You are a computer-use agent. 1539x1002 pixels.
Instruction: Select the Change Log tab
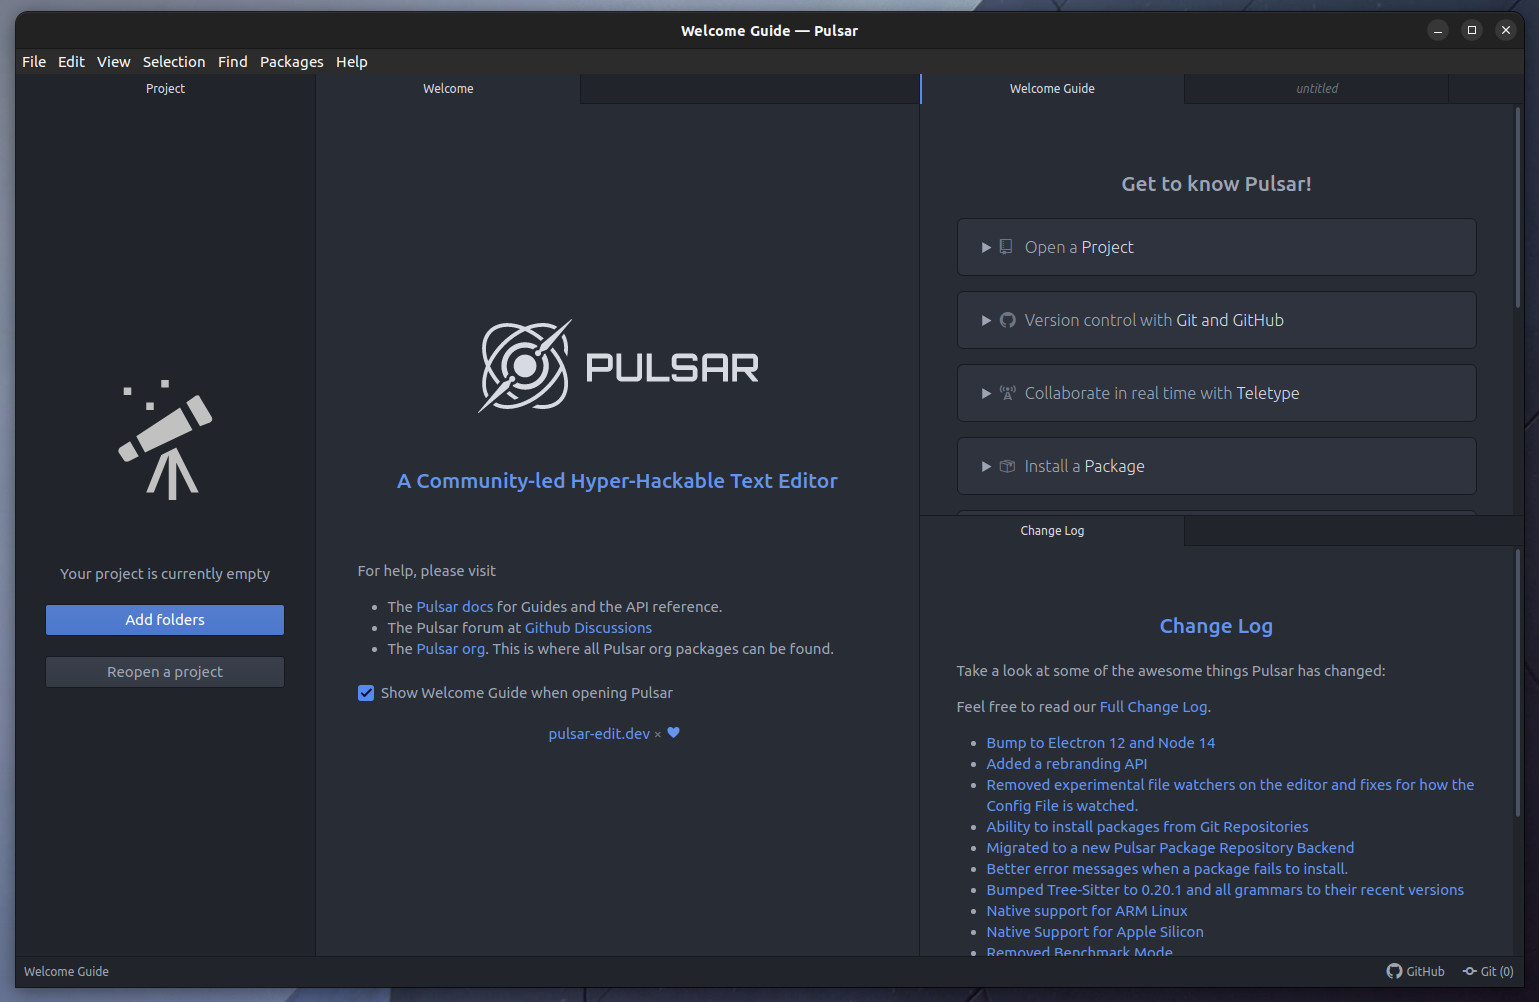pyautogui.click(x=1052, y=531)
